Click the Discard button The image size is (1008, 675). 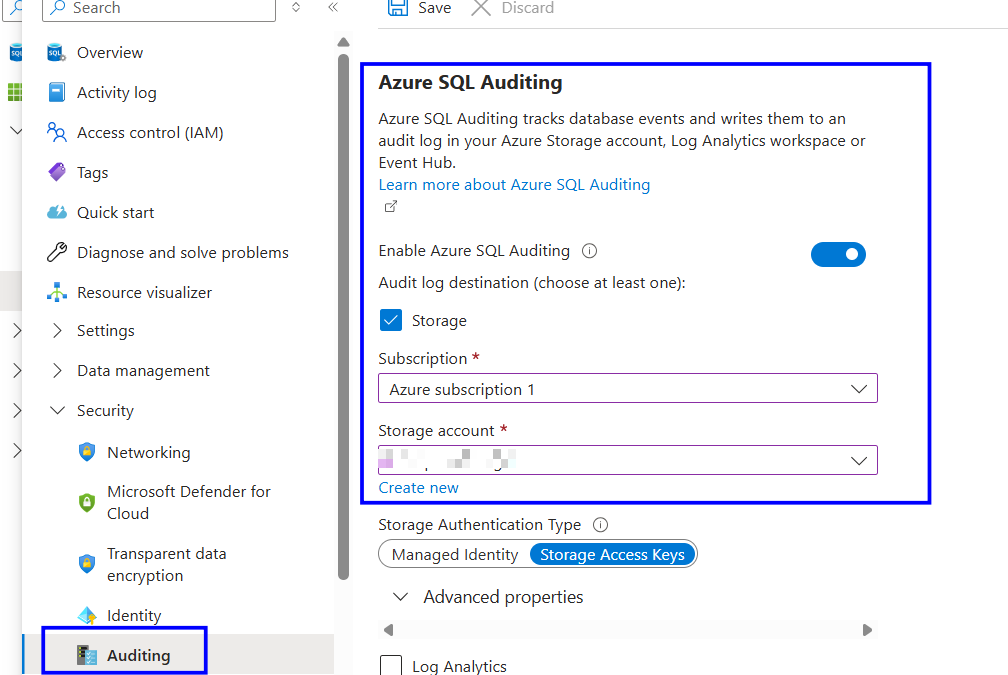tap(512, 8)
